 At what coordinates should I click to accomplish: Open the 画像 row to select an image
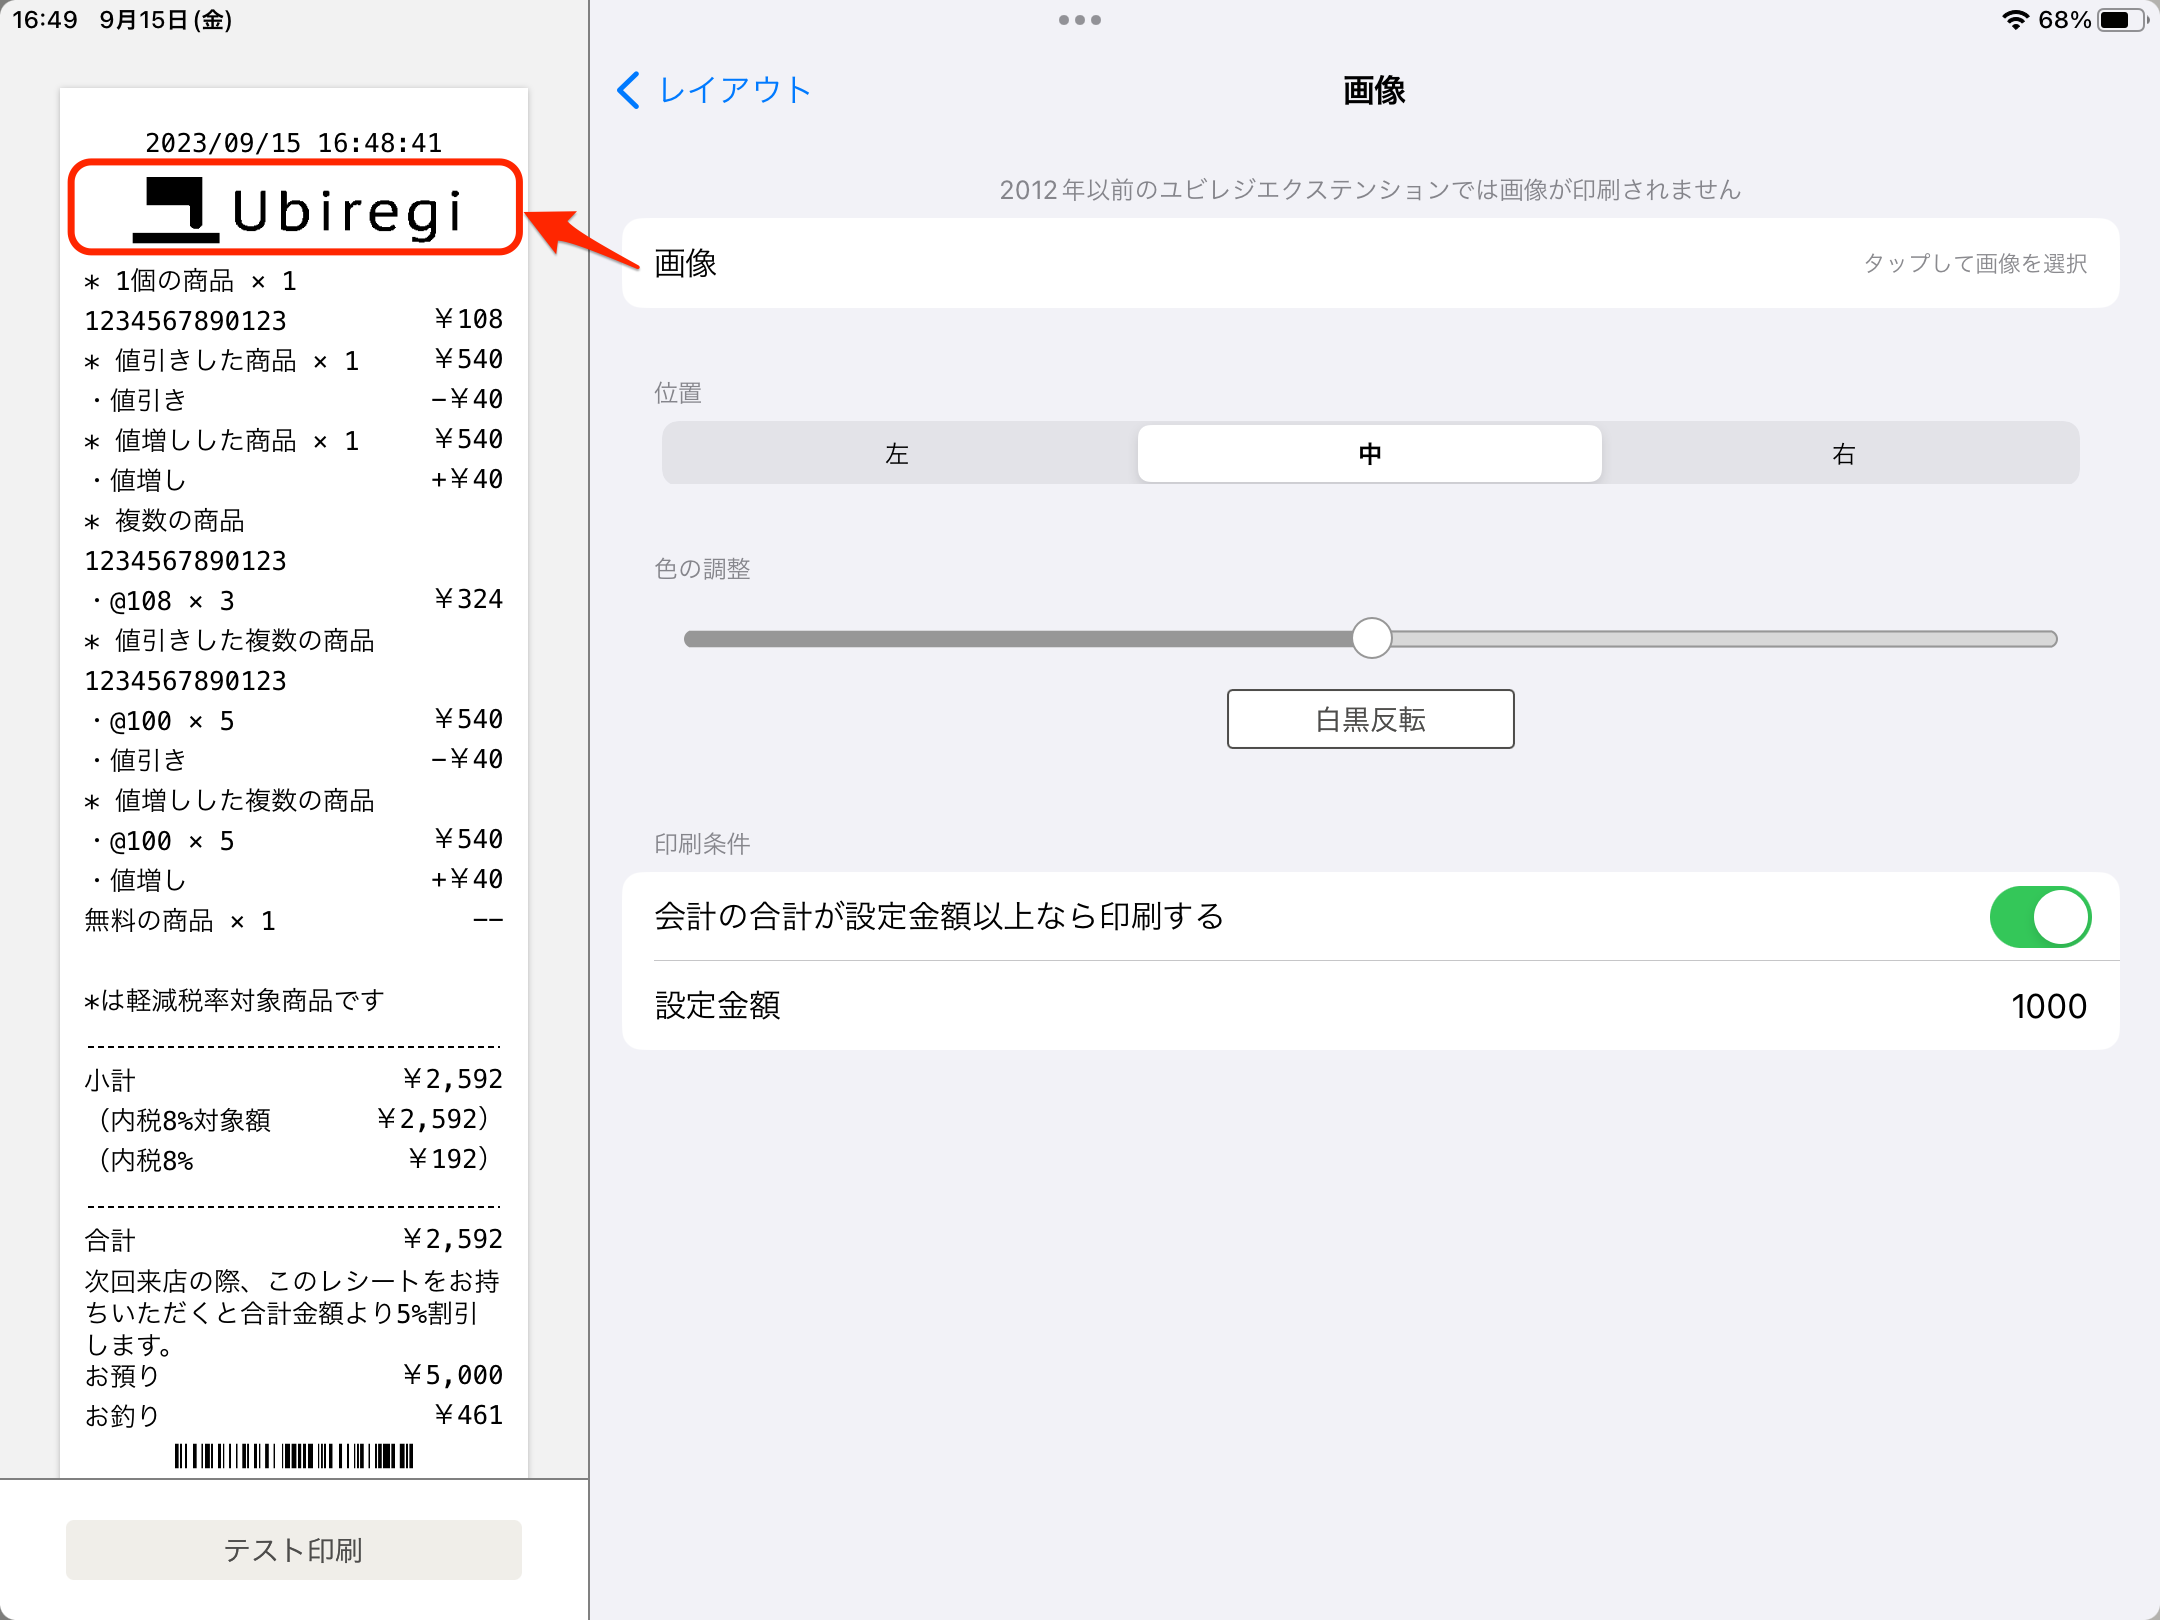[1370, 263]
